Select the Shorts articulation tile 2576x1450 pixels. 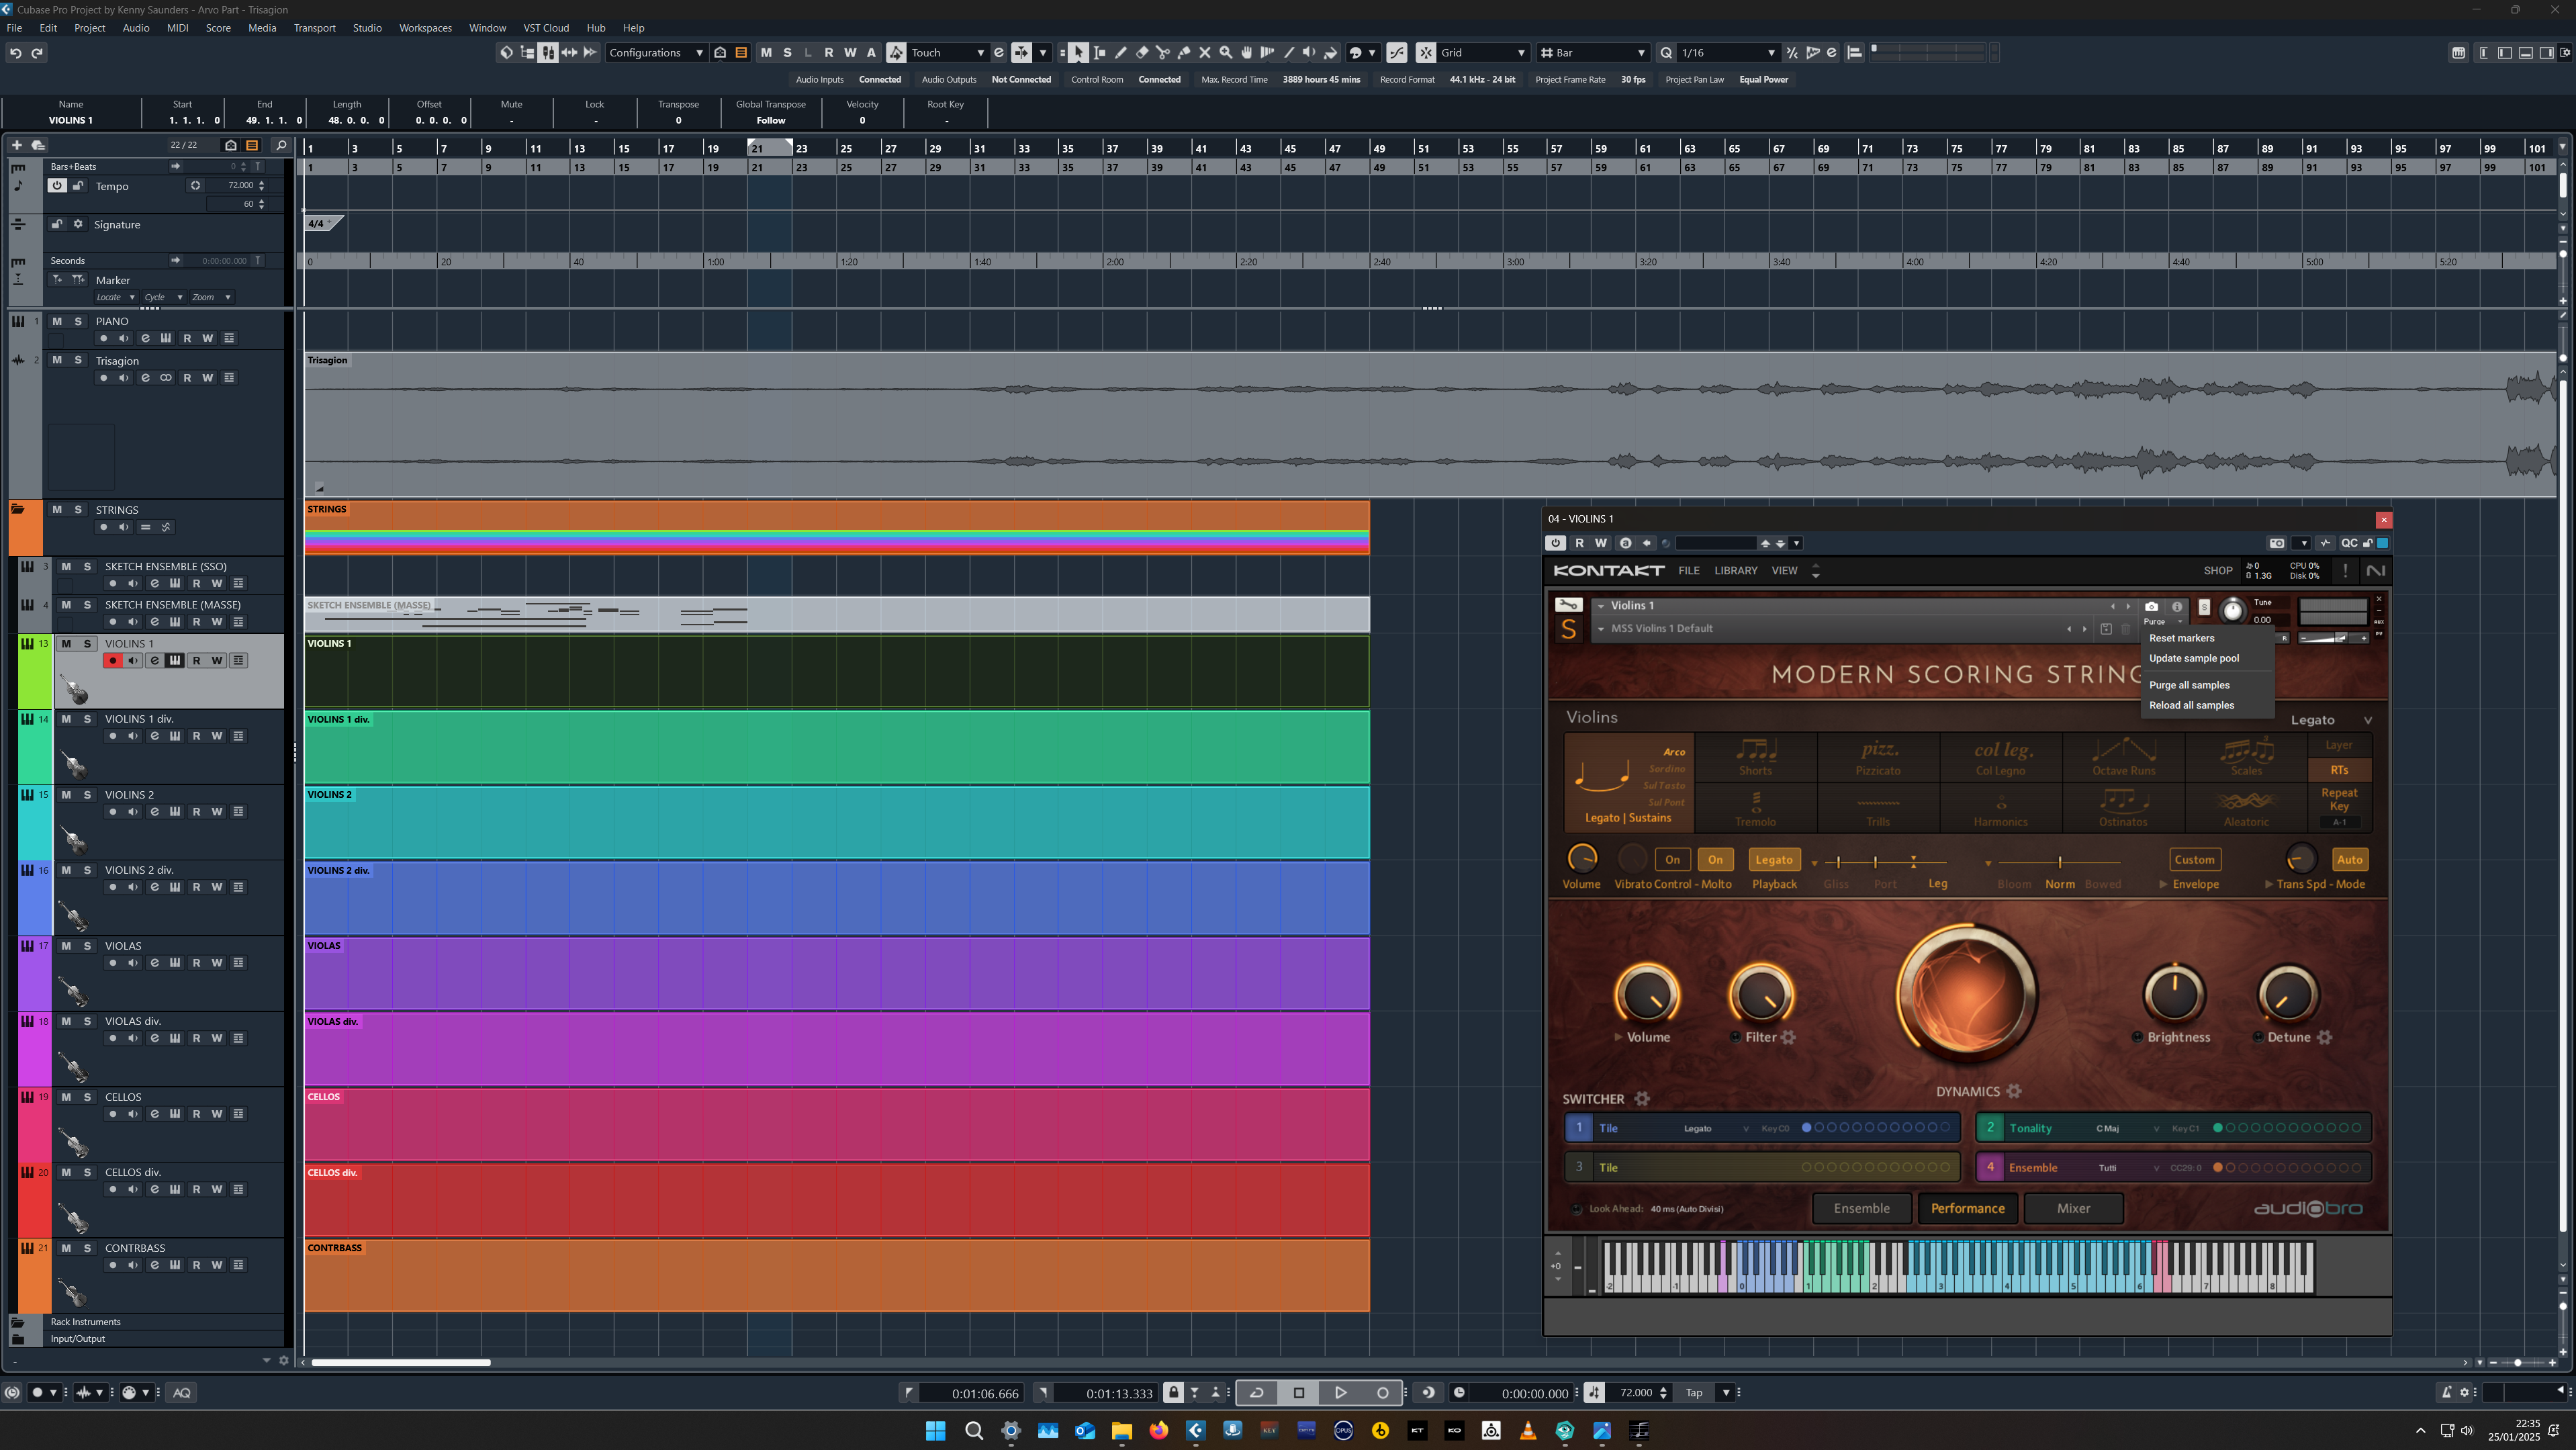(x=1755, y=758)
